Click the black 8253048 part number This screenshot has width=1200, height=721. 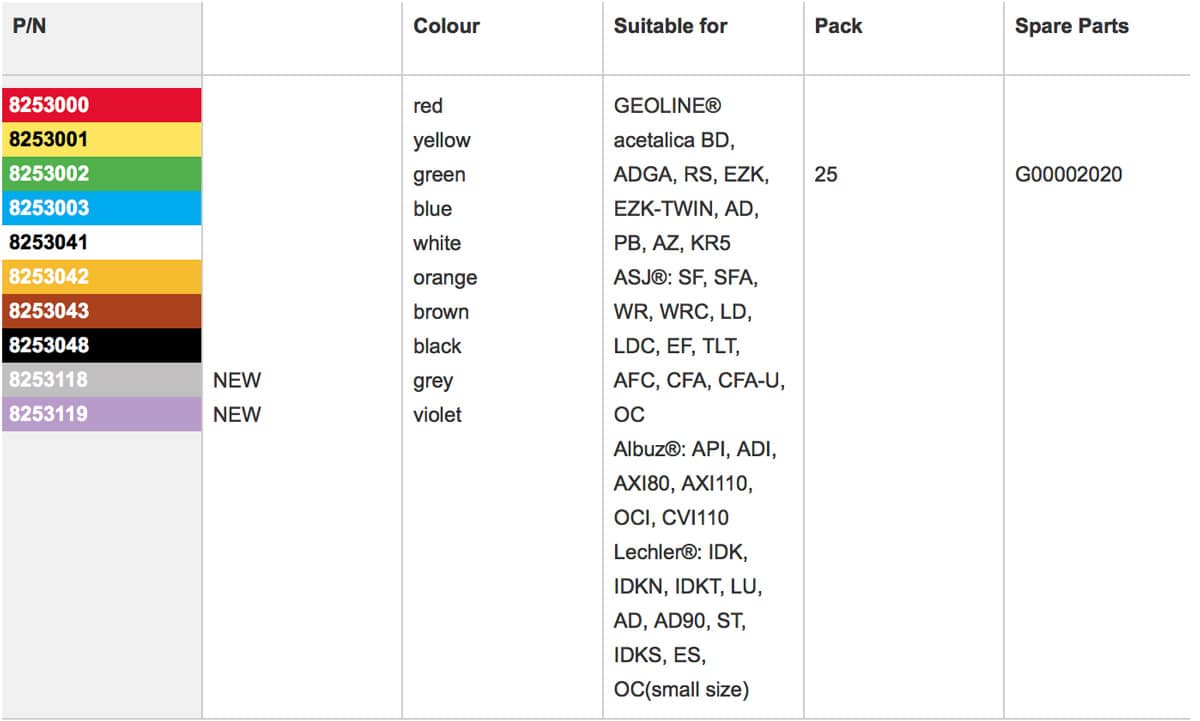point(101,345)
